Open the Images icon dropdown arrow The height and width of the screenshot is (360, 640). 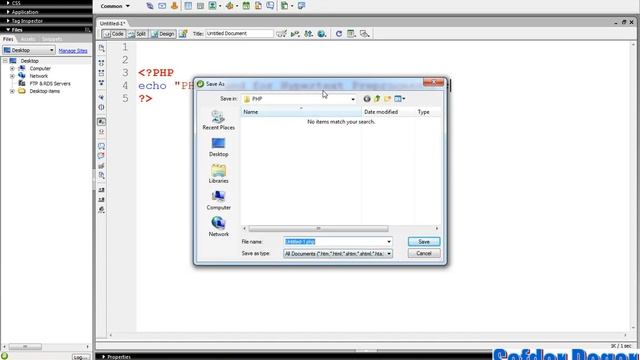click(x=220, y=6)
